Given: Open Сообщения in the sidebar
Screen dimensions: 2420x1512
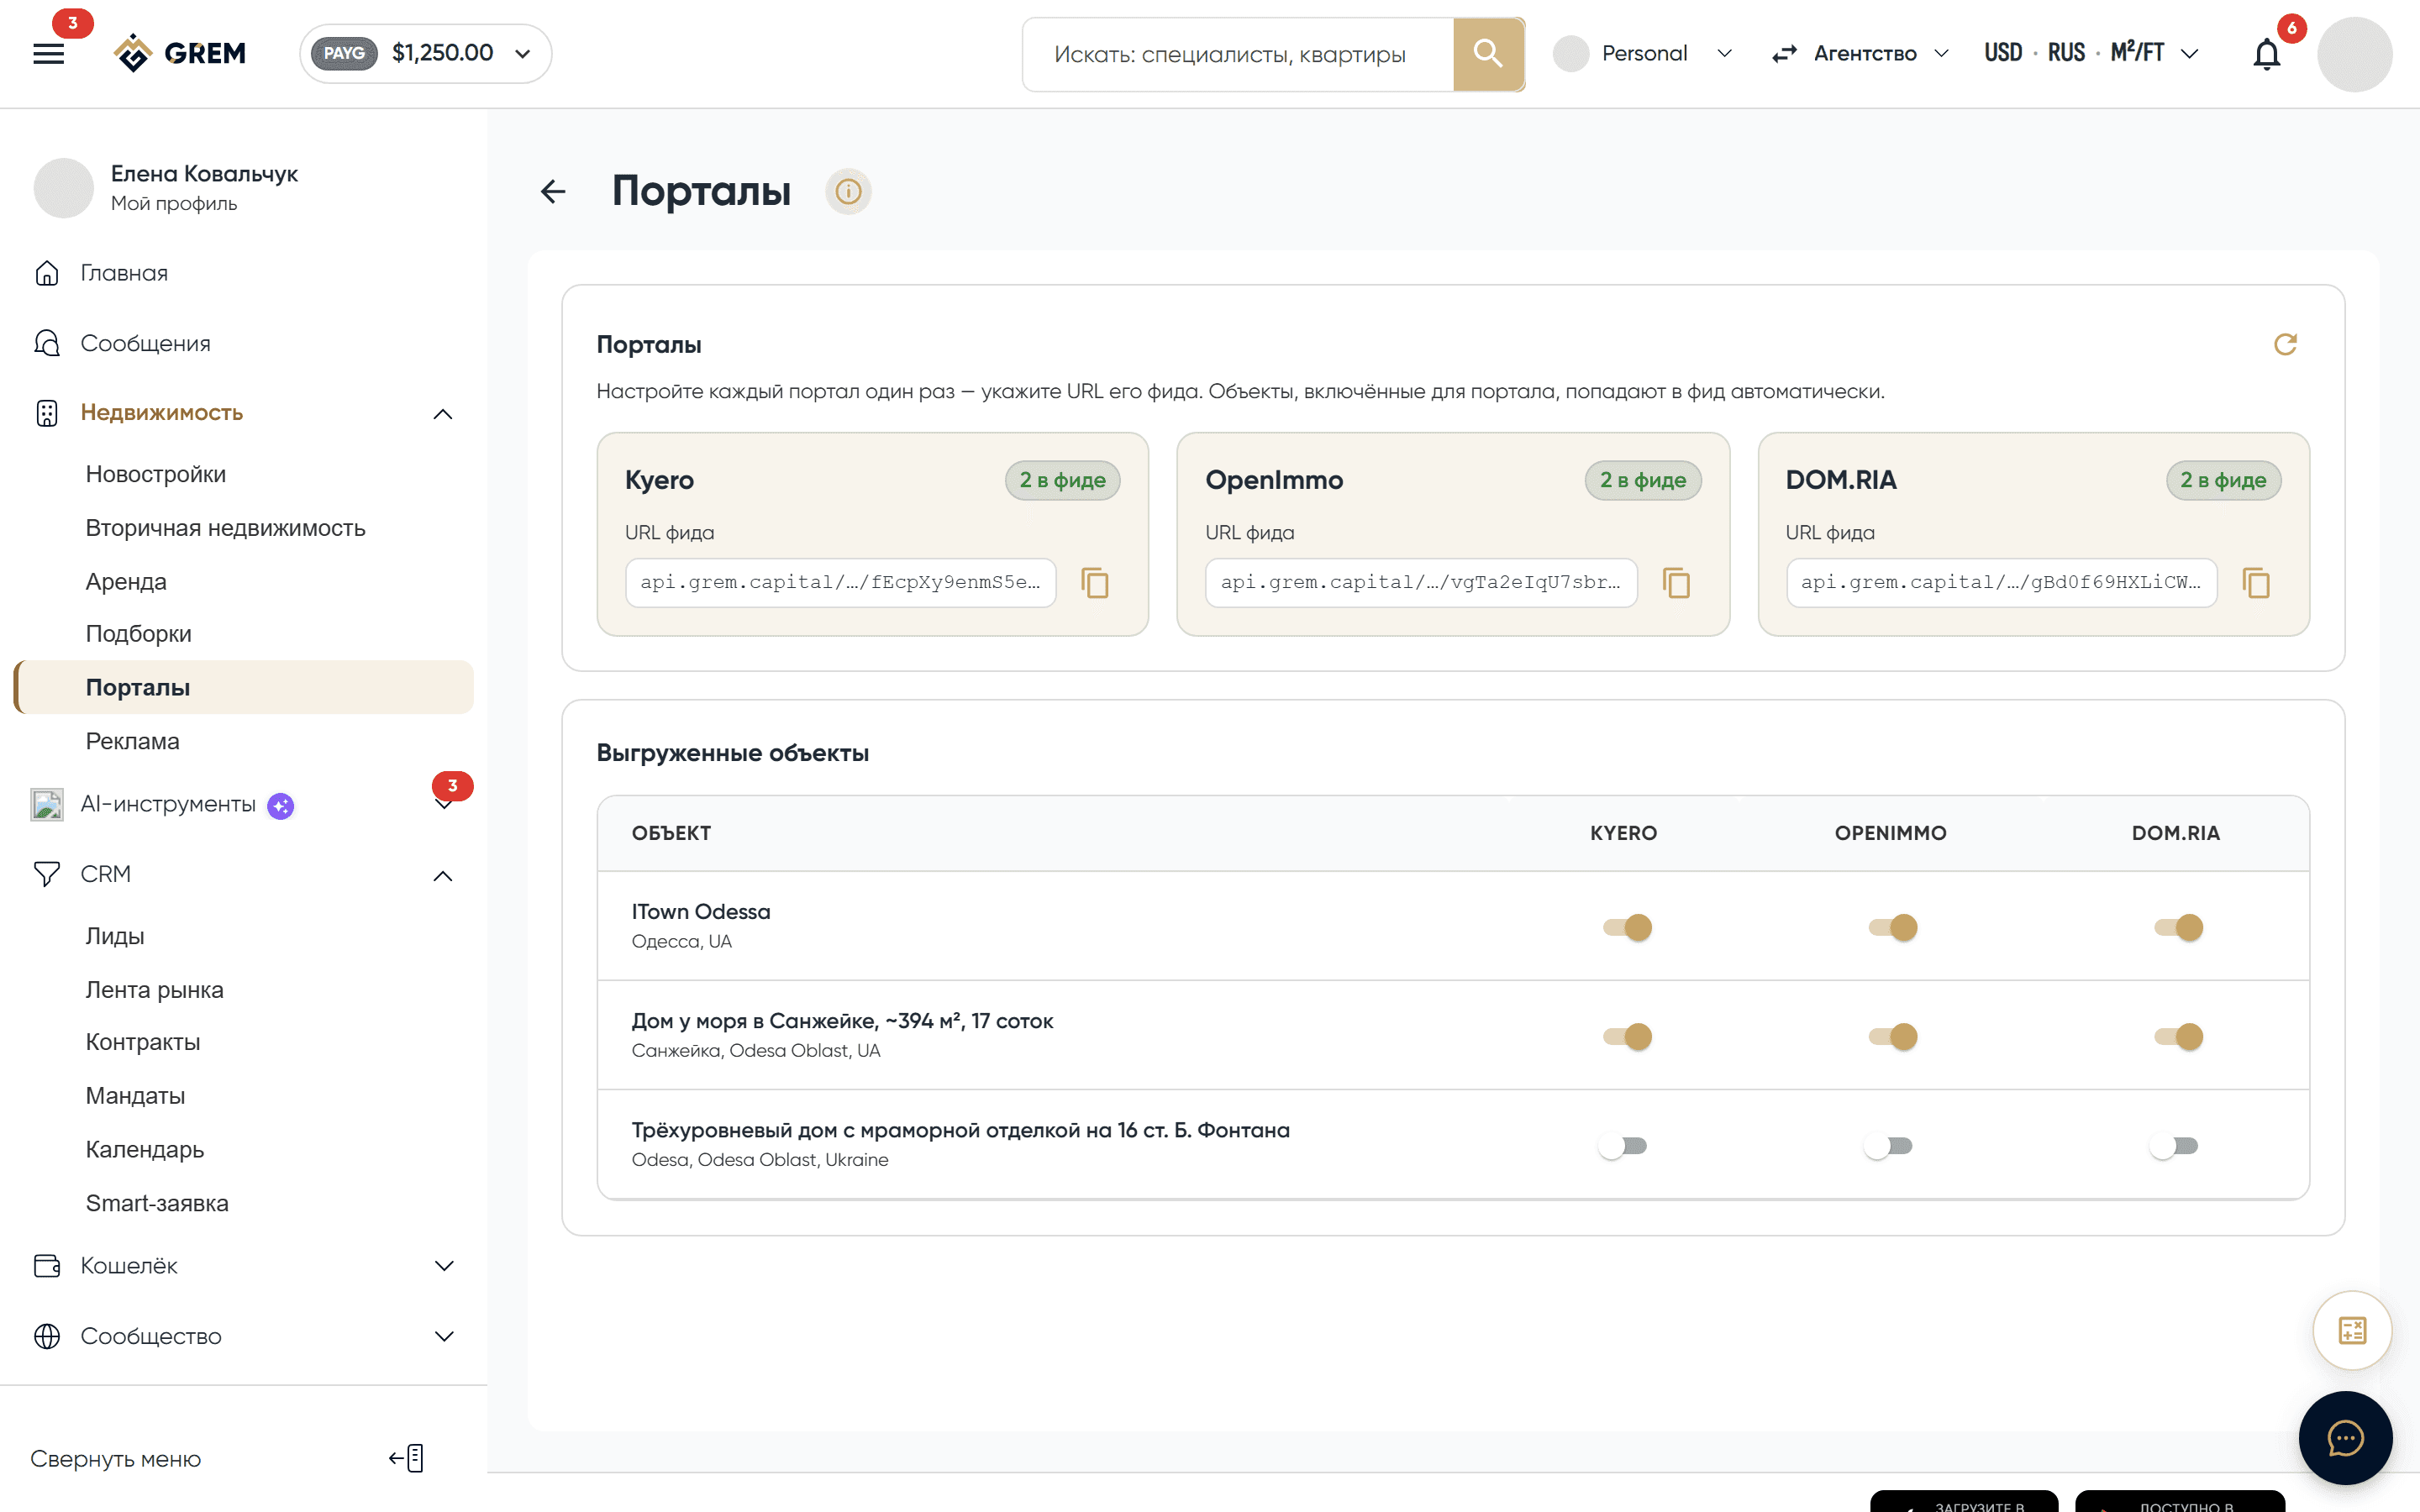Looking at the screenshot, I should pyautogui.click(x=145, y=343).
